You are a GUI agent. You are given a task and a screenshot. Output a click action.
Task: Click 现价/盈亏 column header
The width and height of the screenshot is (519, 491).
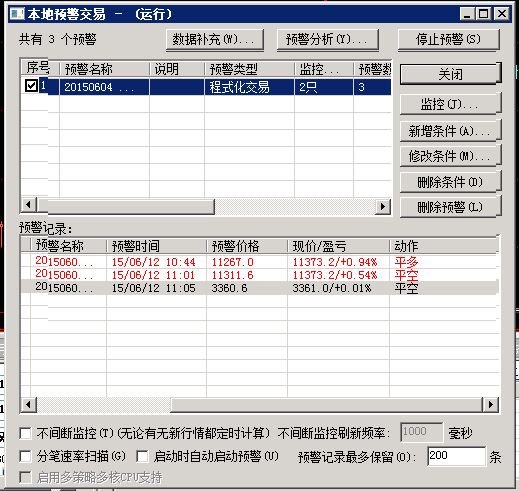(338, 246)
